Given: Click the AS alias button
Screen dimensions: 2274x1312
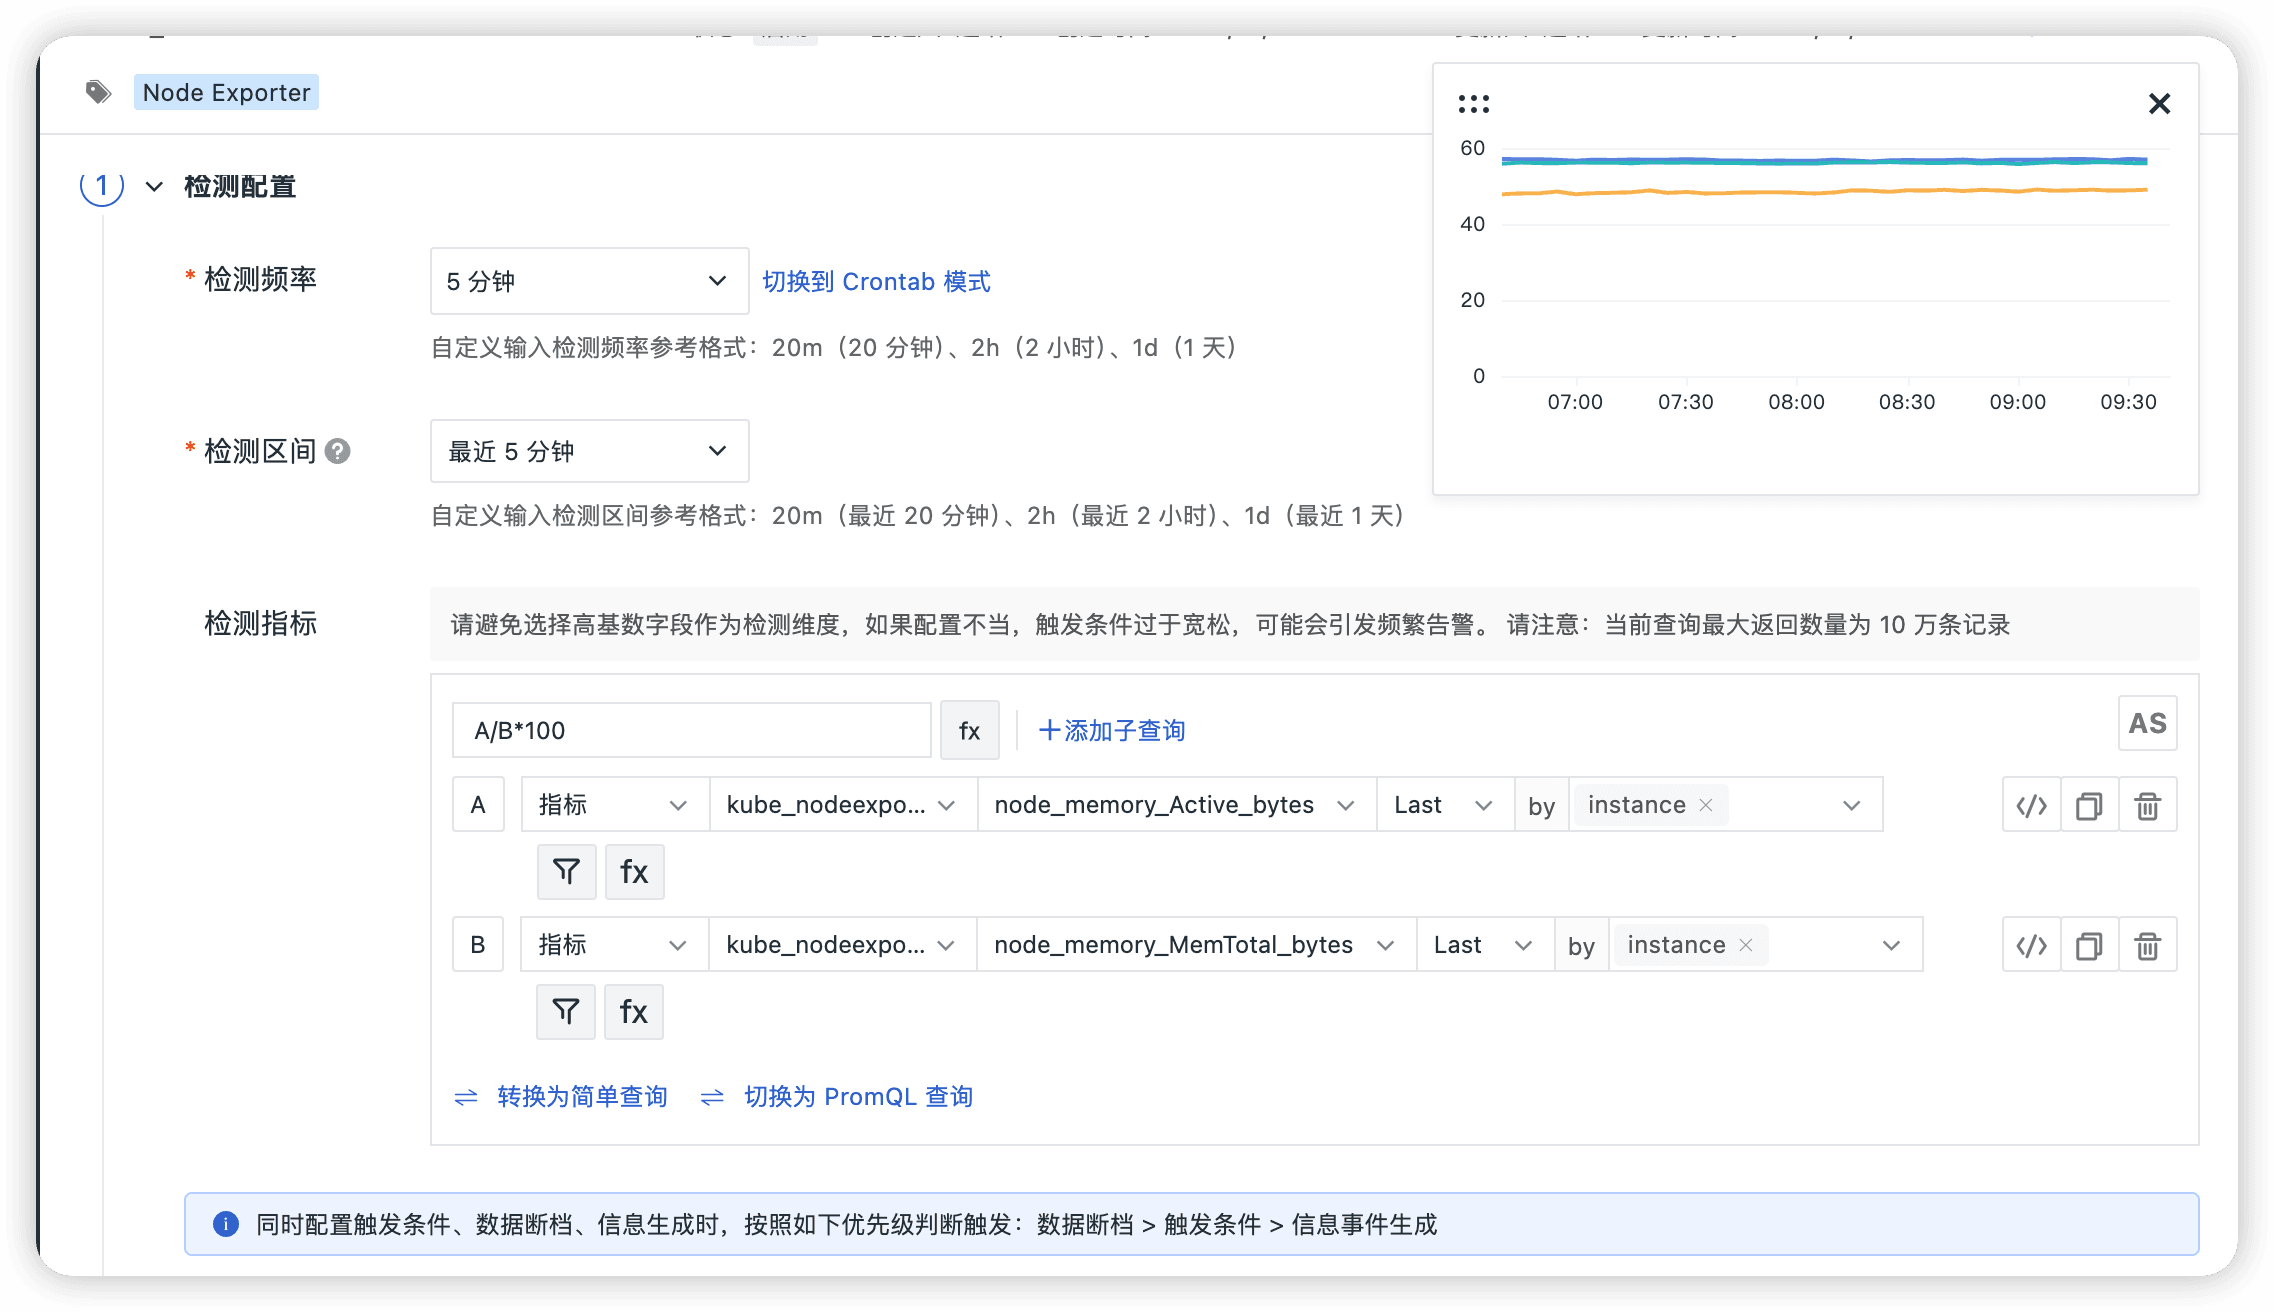Looking at the screenshot, I should [2147, 723].
